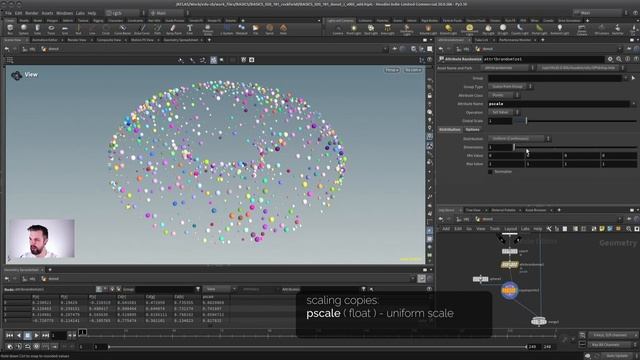The image size is (640, 360).
Task: Click the timeline range slider bar
Action: 317,347
